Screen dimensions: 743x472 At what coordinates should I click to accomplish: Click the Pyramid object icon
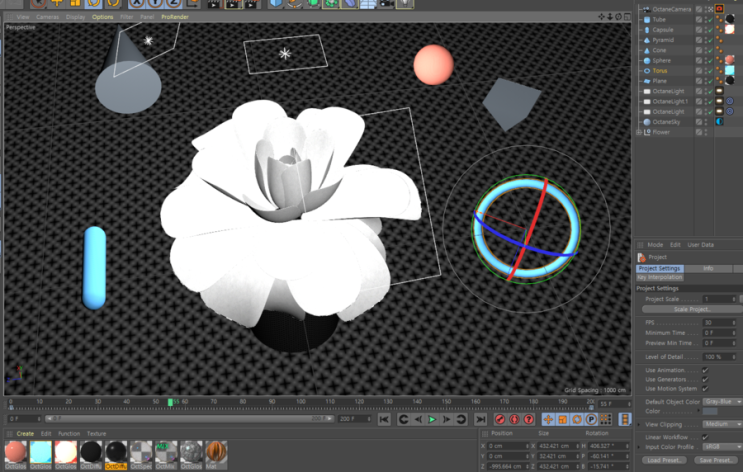coord(646,39)
